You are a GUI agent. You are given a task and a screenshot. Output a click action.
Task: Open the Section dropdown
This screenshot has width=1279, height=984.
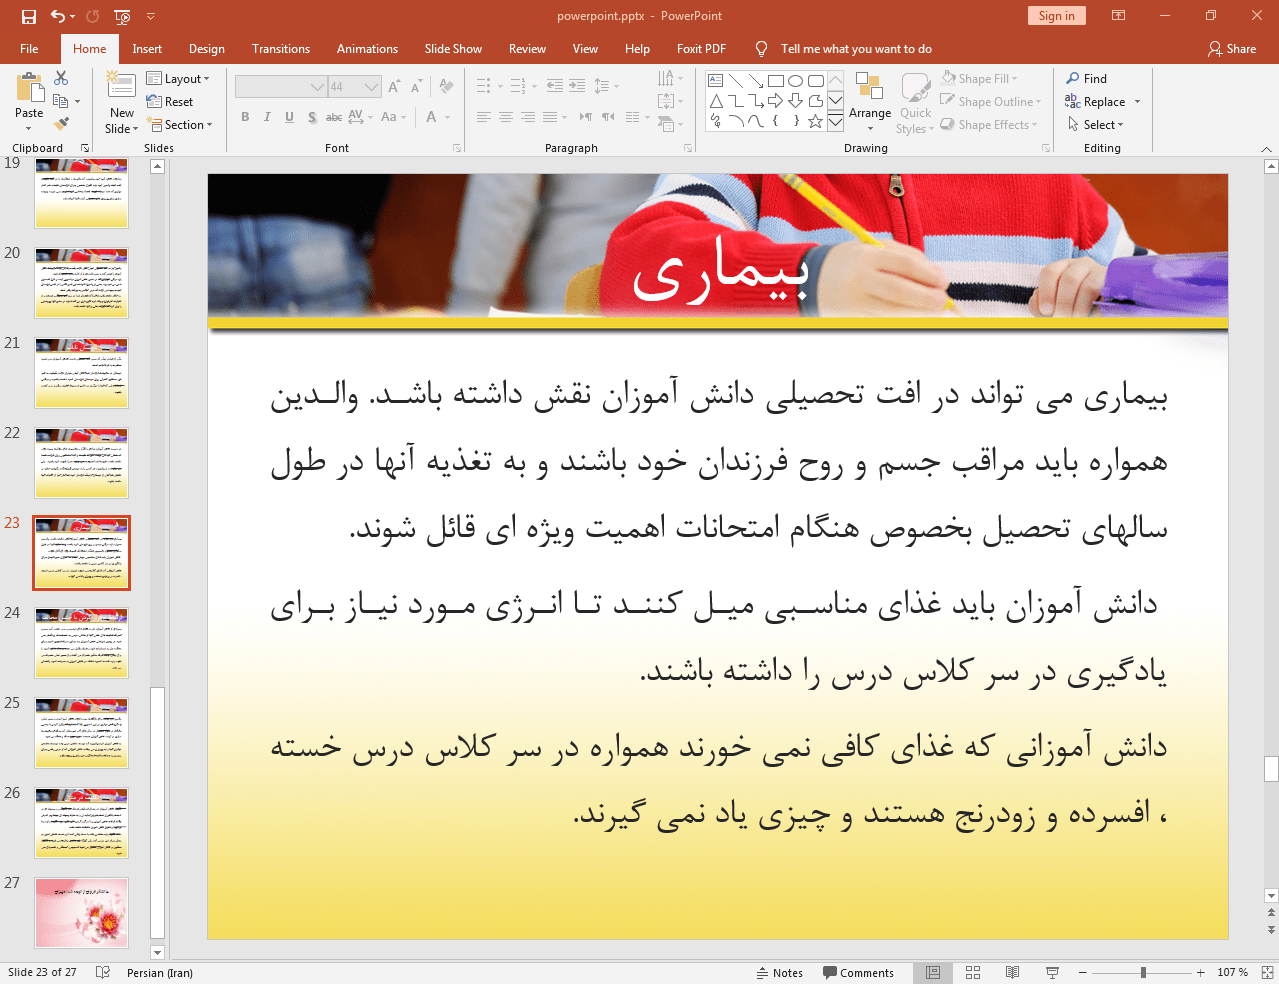[x=180, y=125]
